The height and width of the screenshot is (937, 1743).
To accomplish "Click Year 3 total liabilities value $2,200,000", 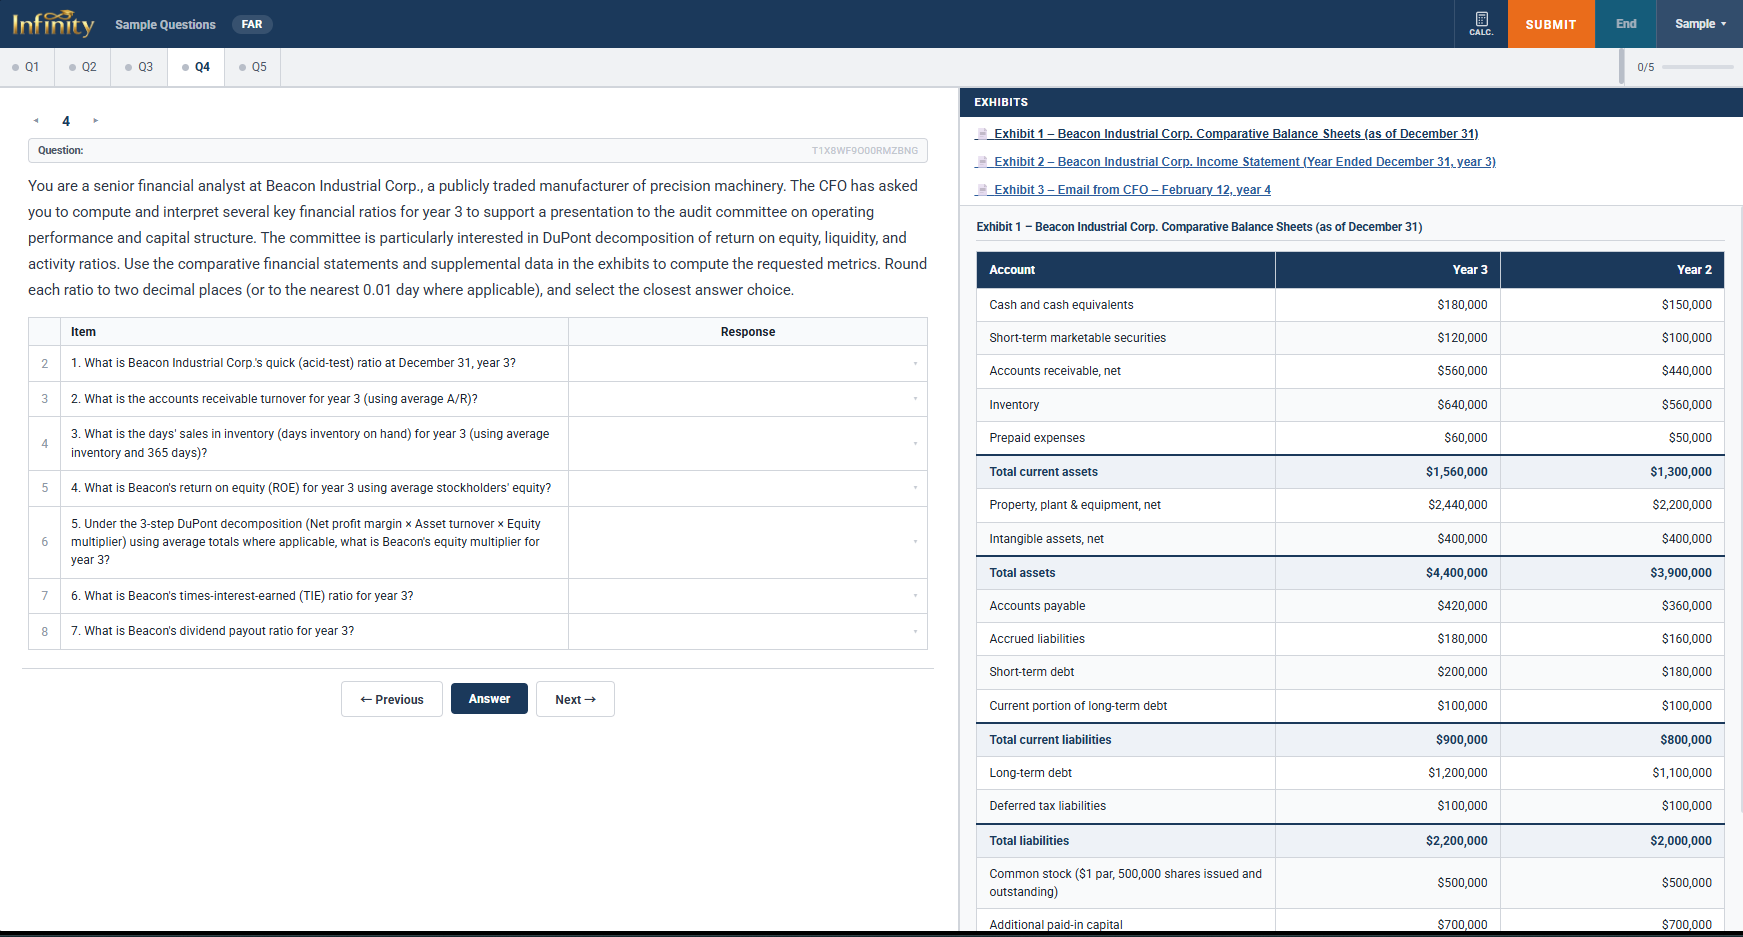I will (1456, 841).
